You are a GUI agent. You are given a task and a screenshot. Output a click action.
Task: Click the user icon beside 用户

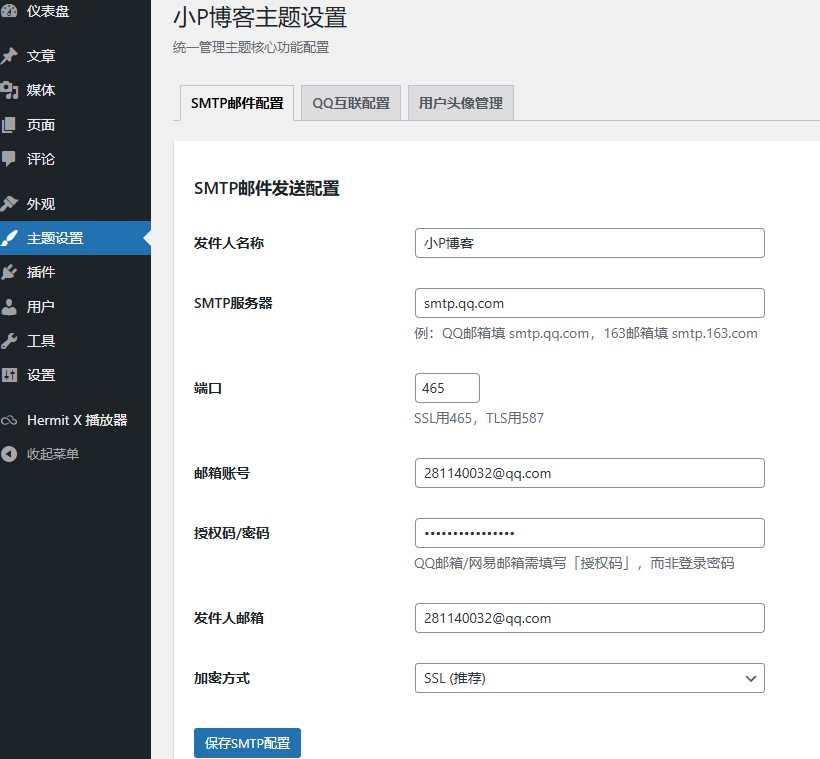tap(9, 307)
